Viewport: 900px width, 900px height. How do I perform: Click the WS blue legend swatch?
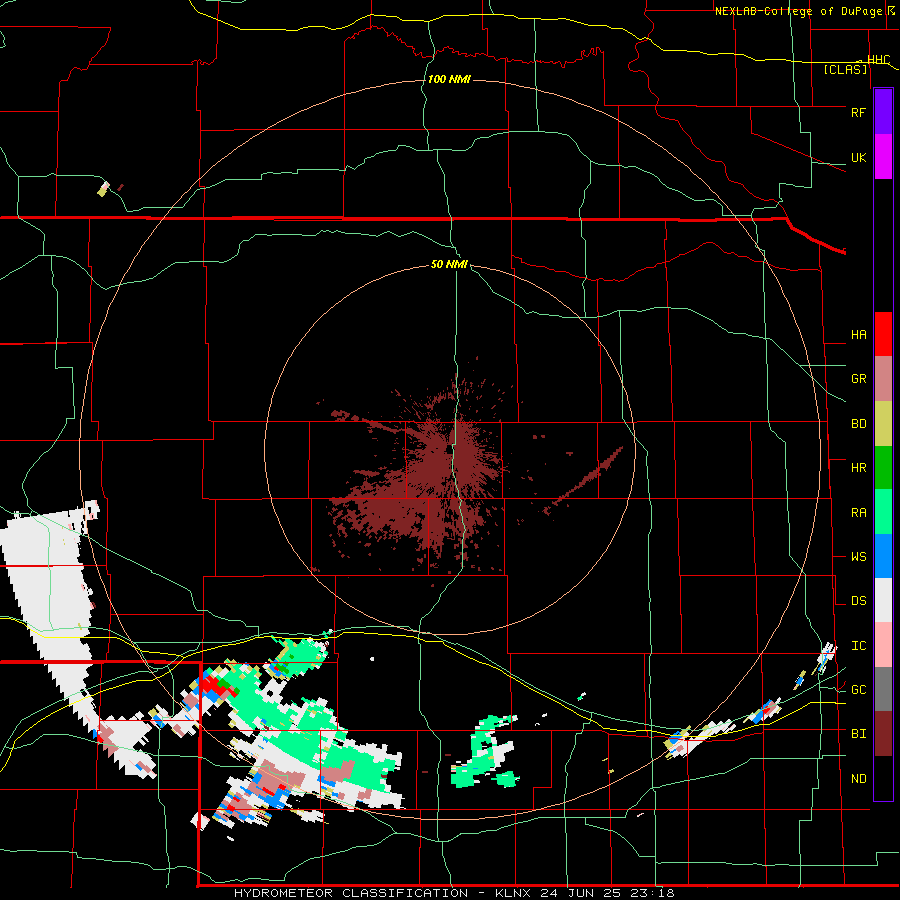(x=883, y=556)
